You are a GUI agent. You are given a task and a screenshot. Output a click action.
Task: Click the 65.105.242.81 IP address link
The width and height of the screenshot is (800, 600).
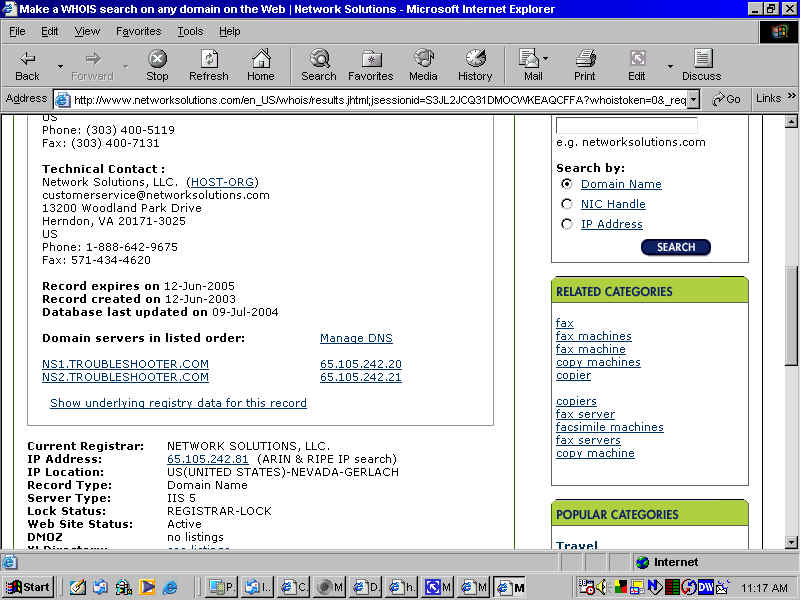[208, 459]
